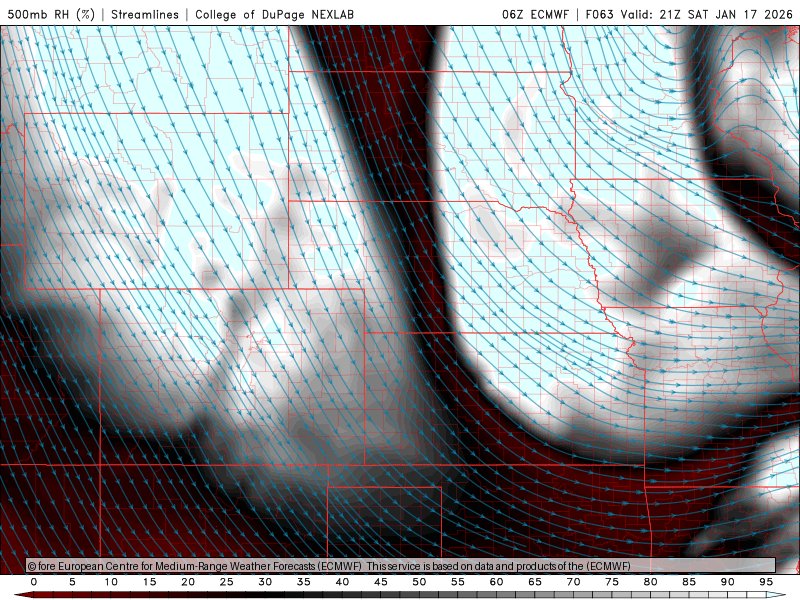The height and width of the screenshot is (600, 800).
Task: Click "Valid: 21Z SAT JAN 17 2026" text
Action: [x=707, y=14]
